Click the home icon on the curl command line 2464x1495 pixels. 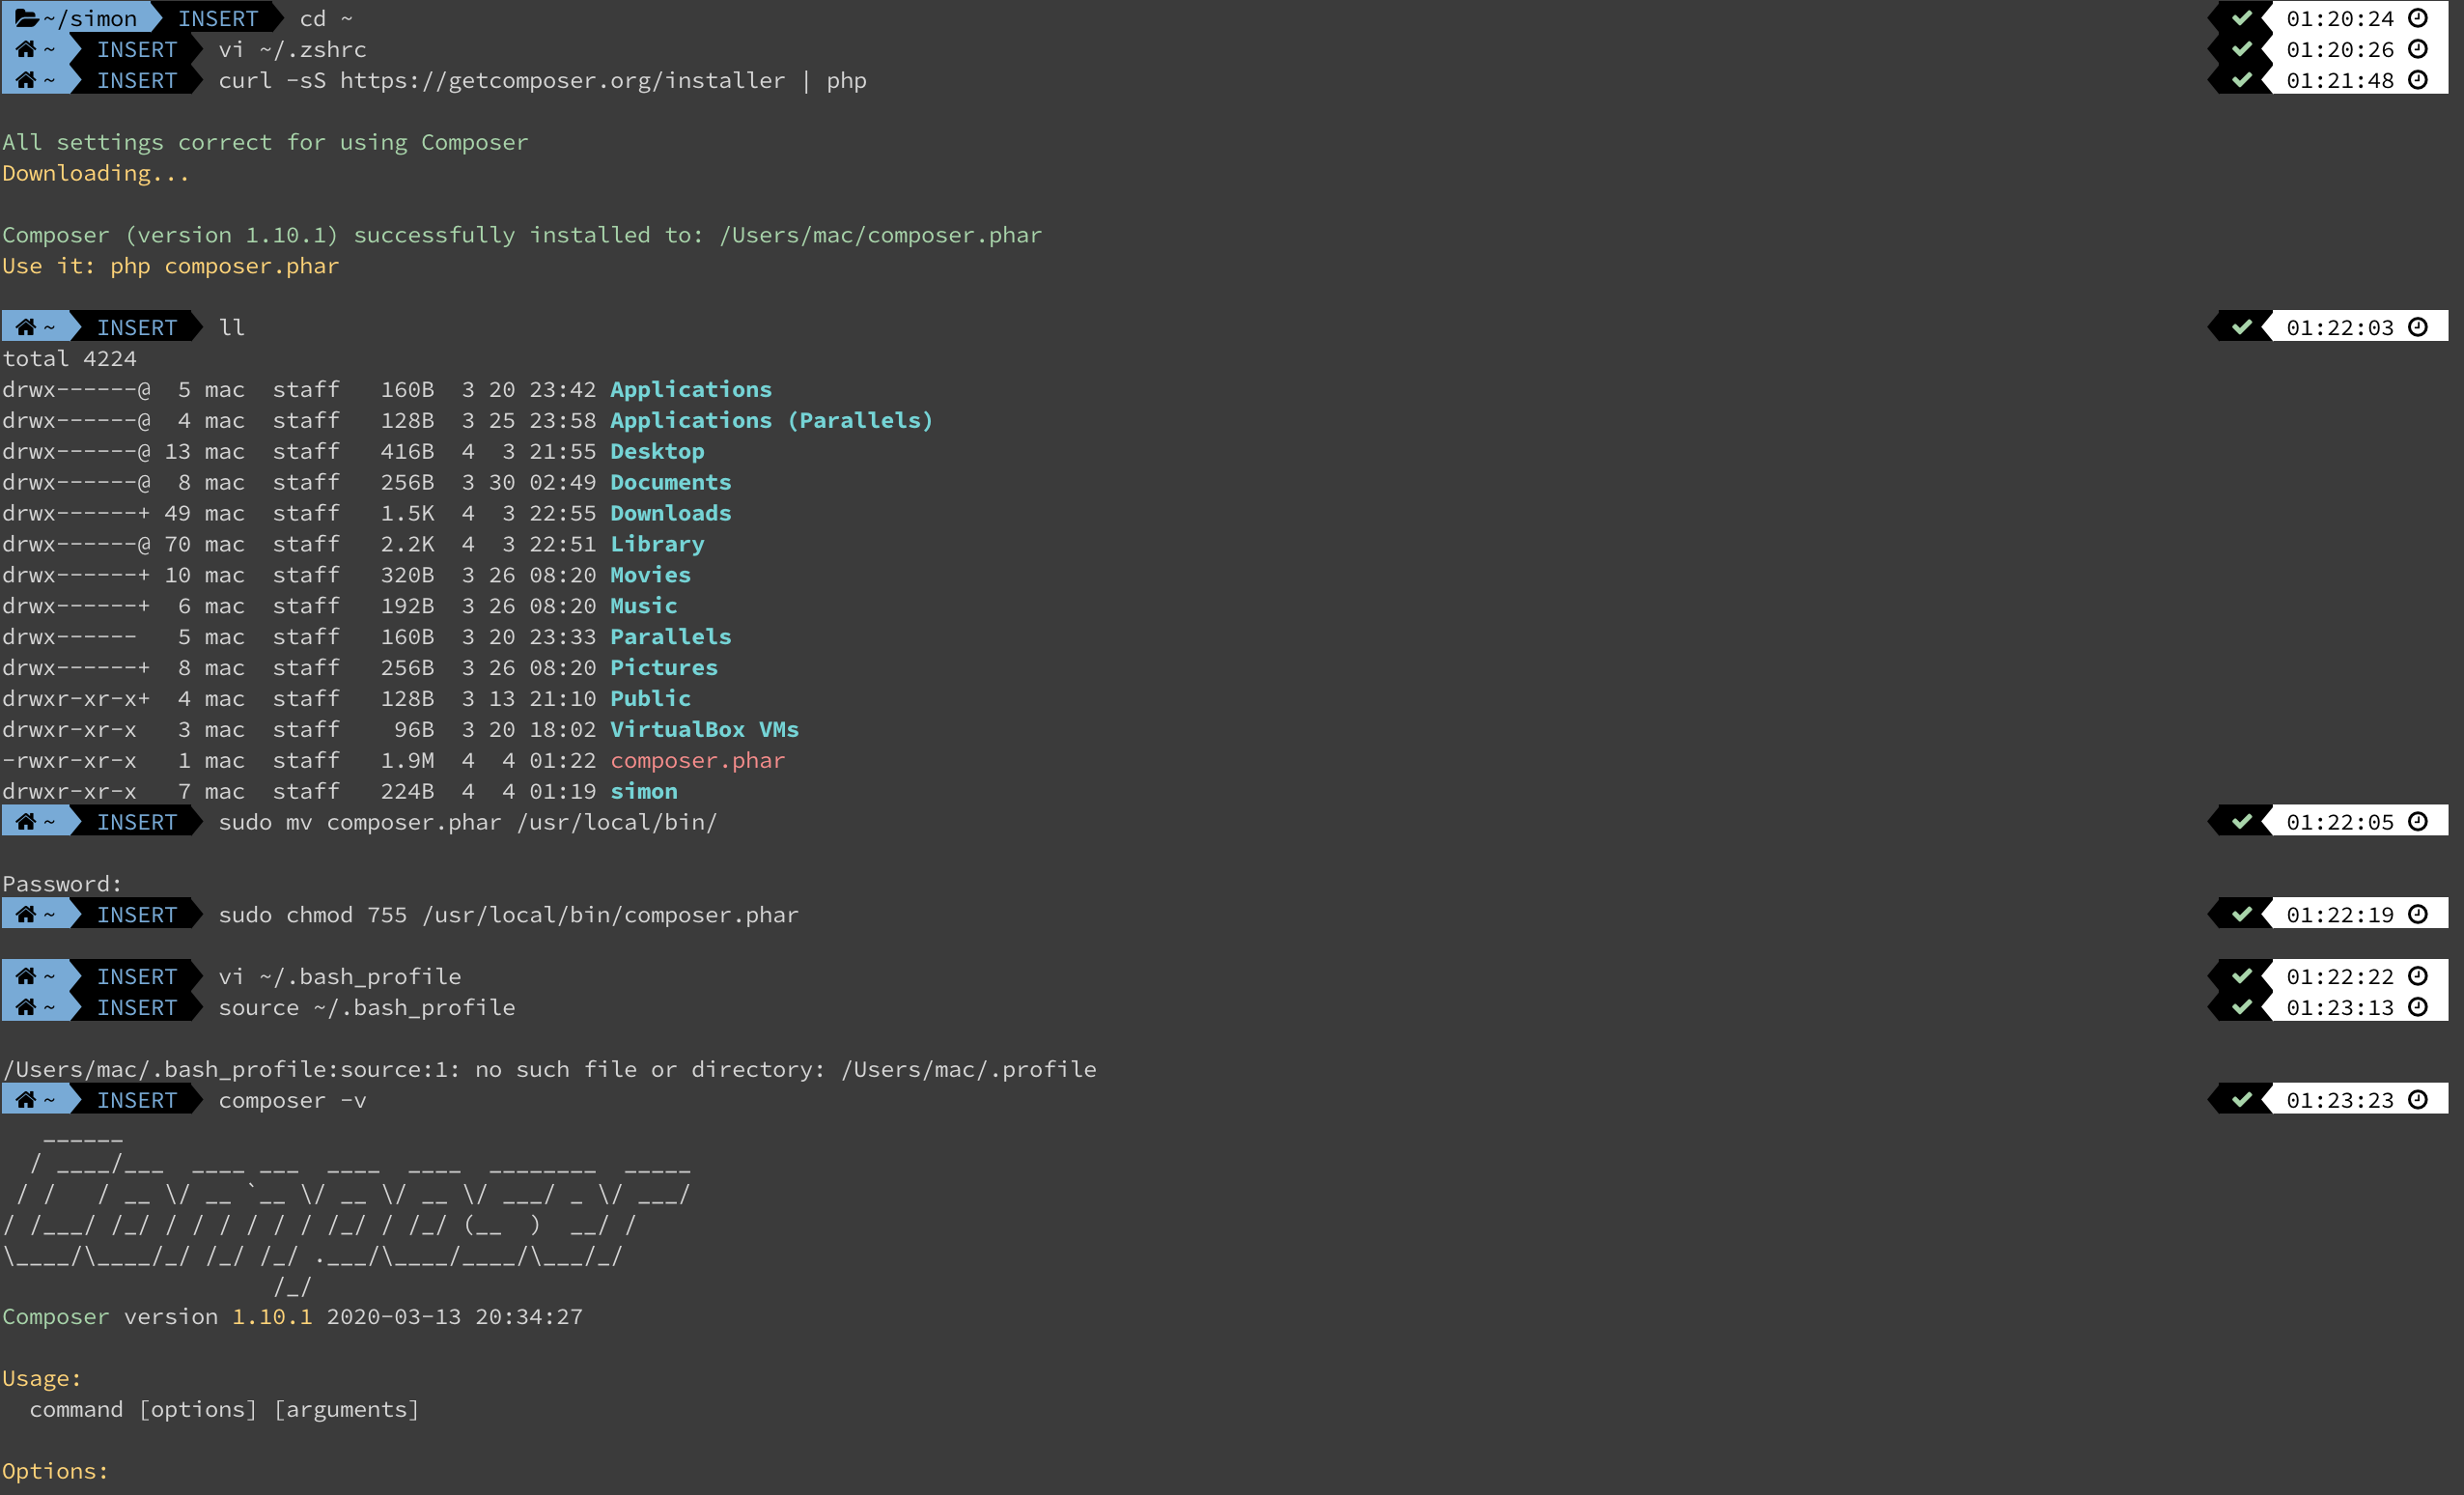(x=26, y=80)
